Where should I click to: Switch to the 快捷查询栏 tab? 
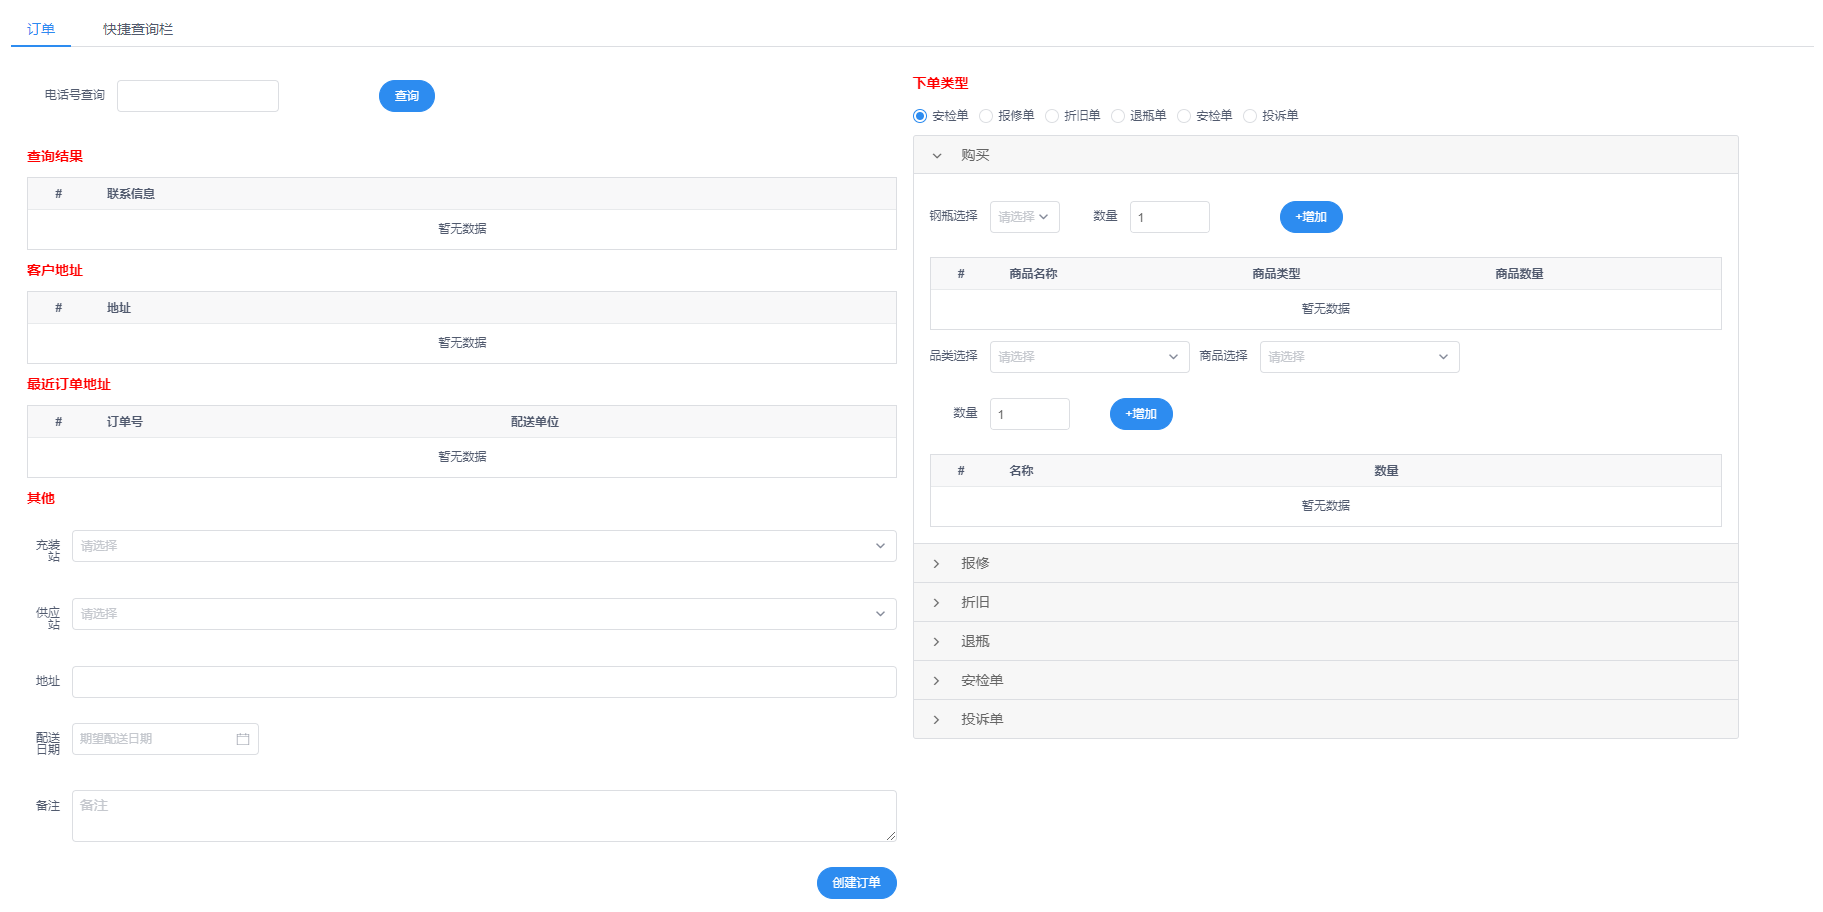(138, 29)
